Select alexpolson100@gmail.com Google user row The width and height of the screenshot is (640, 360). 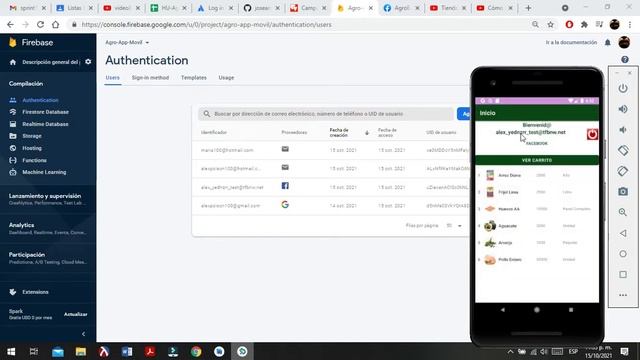331,205
